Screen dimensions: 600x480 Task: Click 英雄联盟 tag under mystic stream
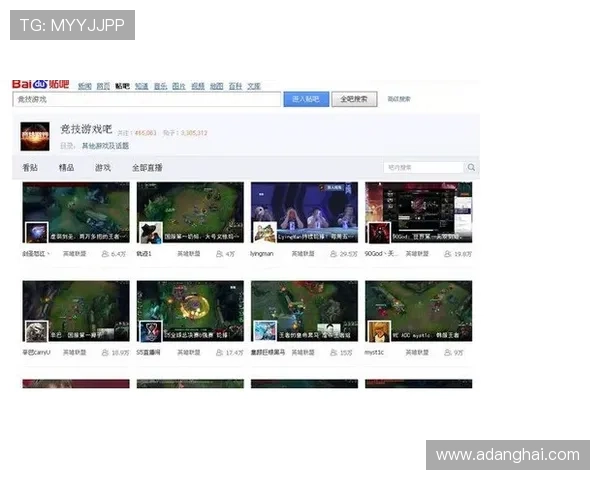(x=417, y=353)
